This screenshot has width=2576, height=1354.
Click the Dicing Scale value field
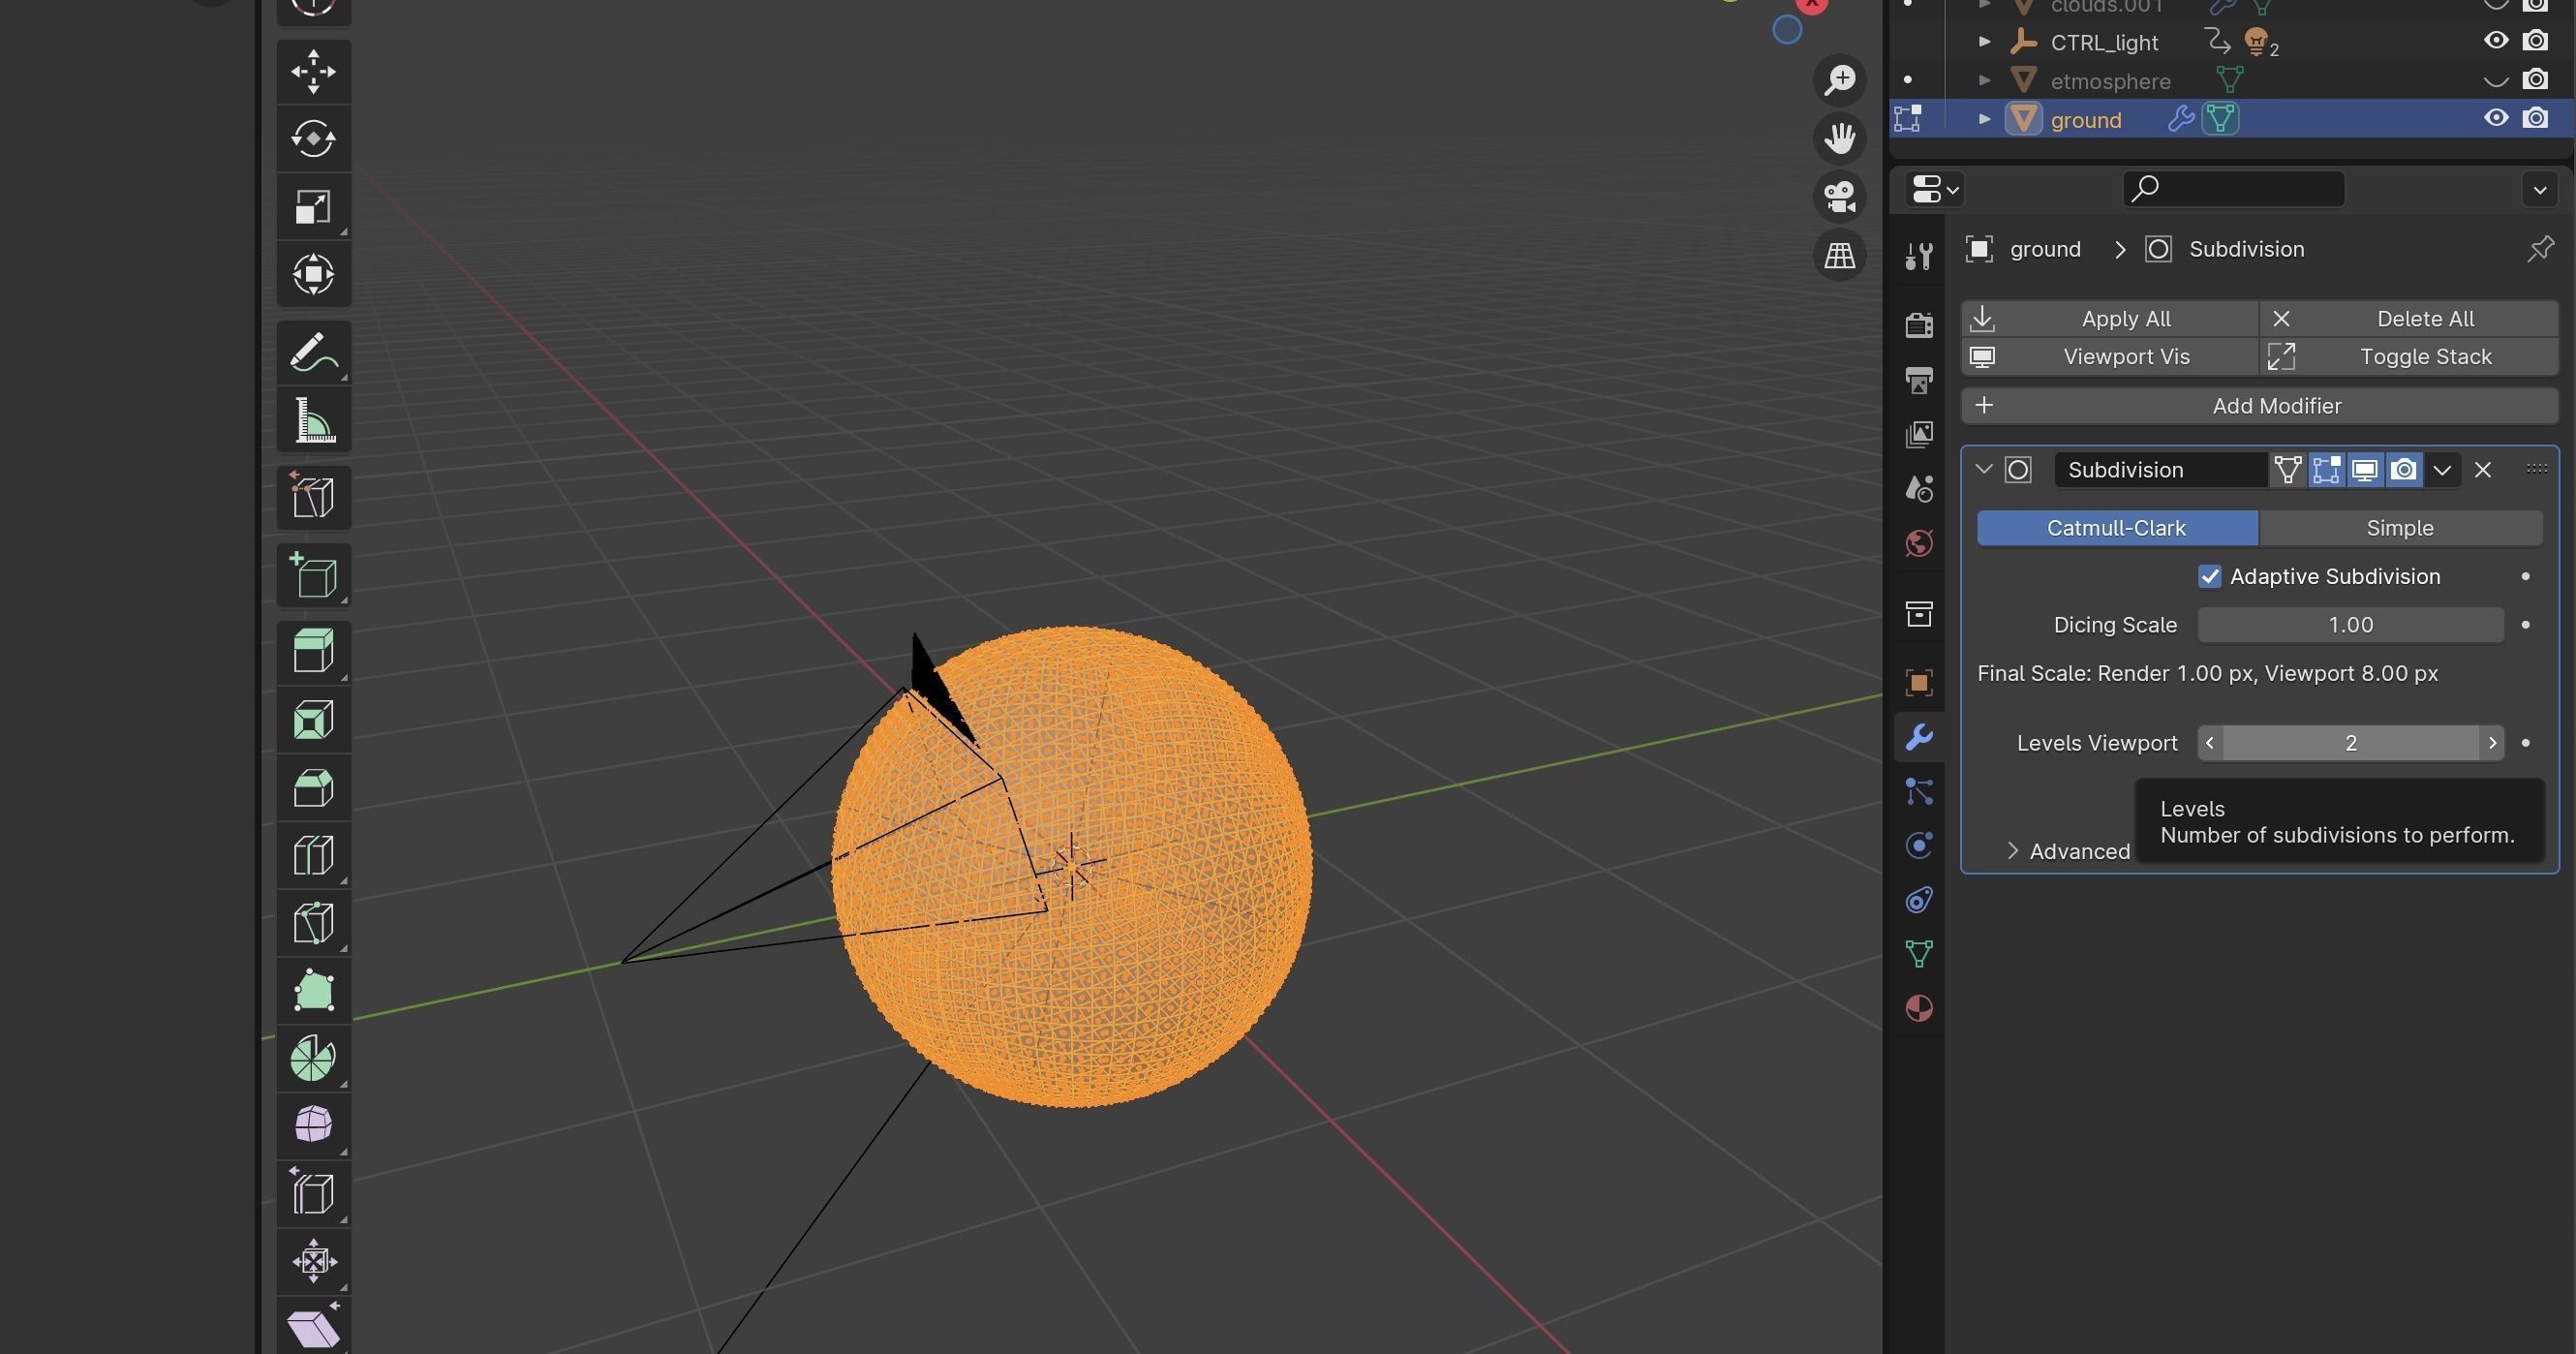(2349, 625)
